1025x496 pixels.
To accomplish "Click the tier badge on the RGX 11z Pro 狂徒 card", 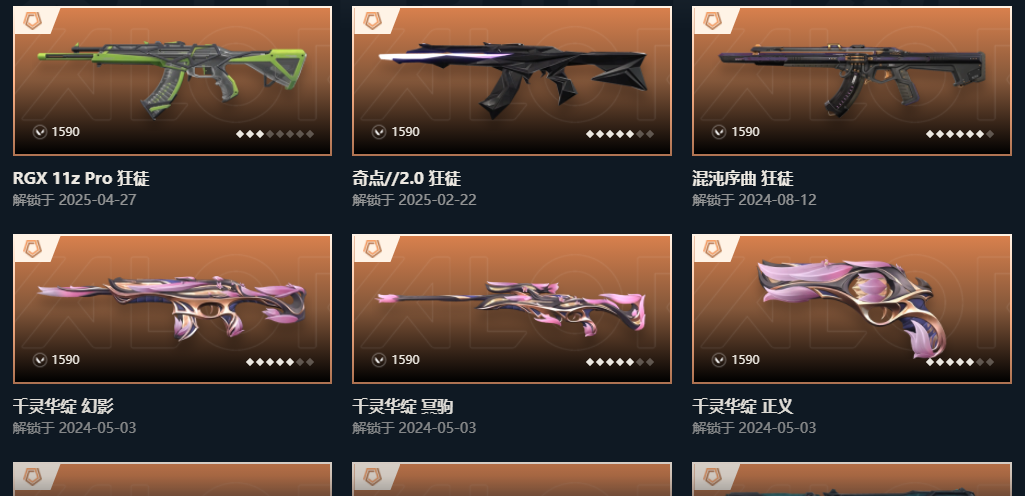I will (32, 20).
